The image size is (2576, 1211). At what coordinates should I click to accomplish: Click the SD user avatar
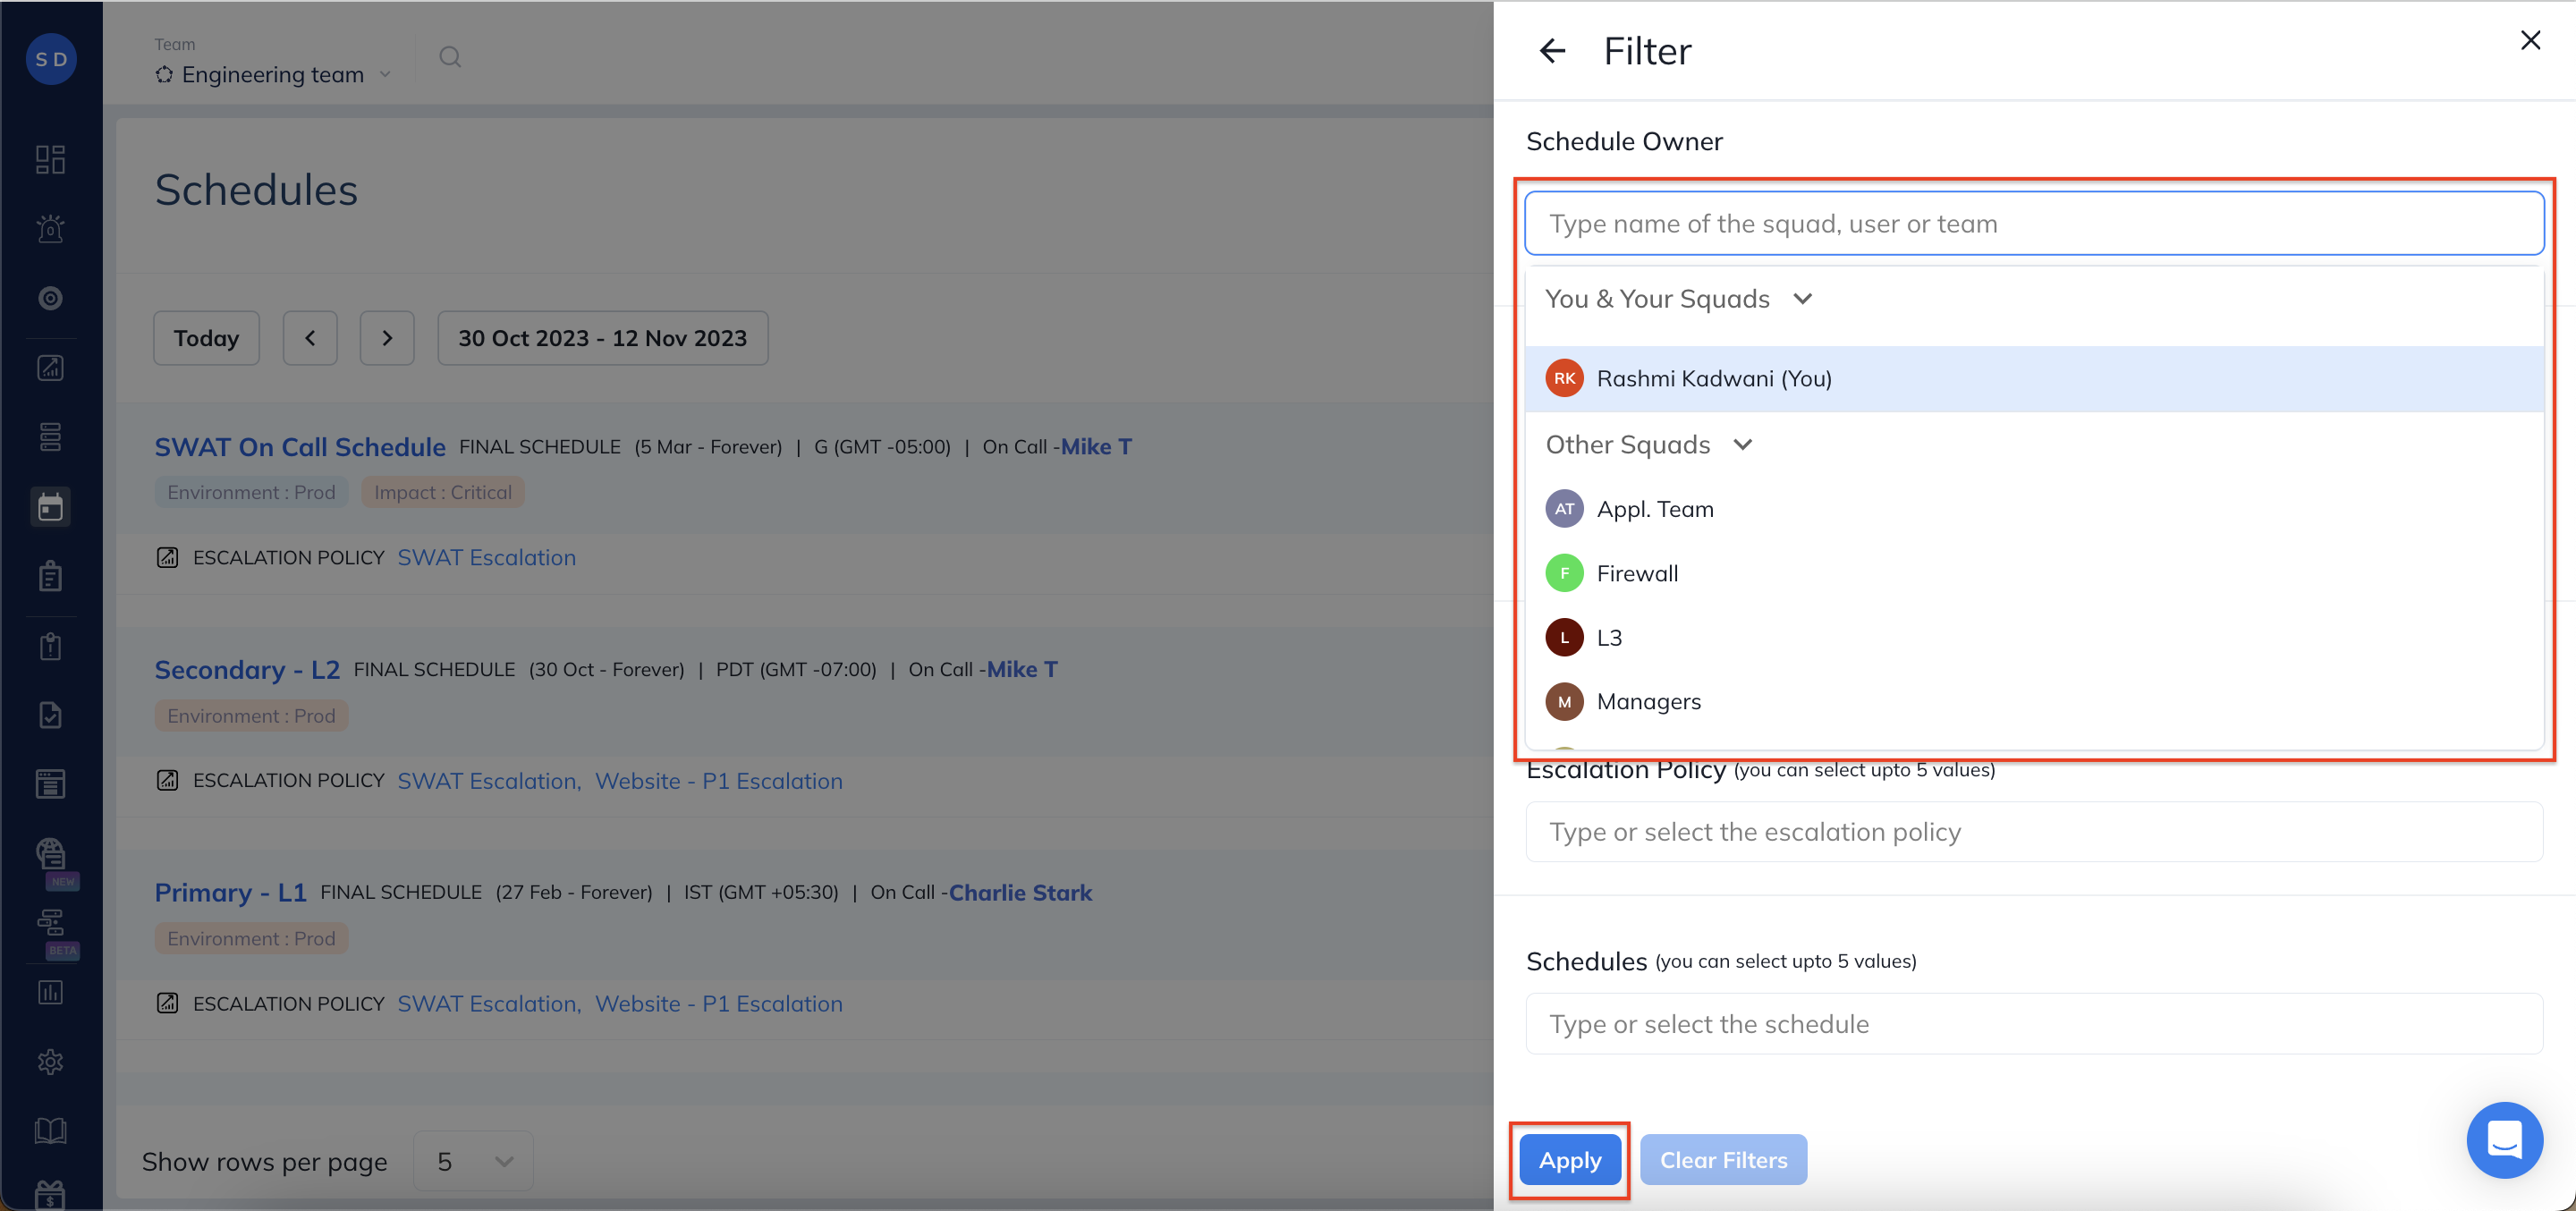point(51,59)
